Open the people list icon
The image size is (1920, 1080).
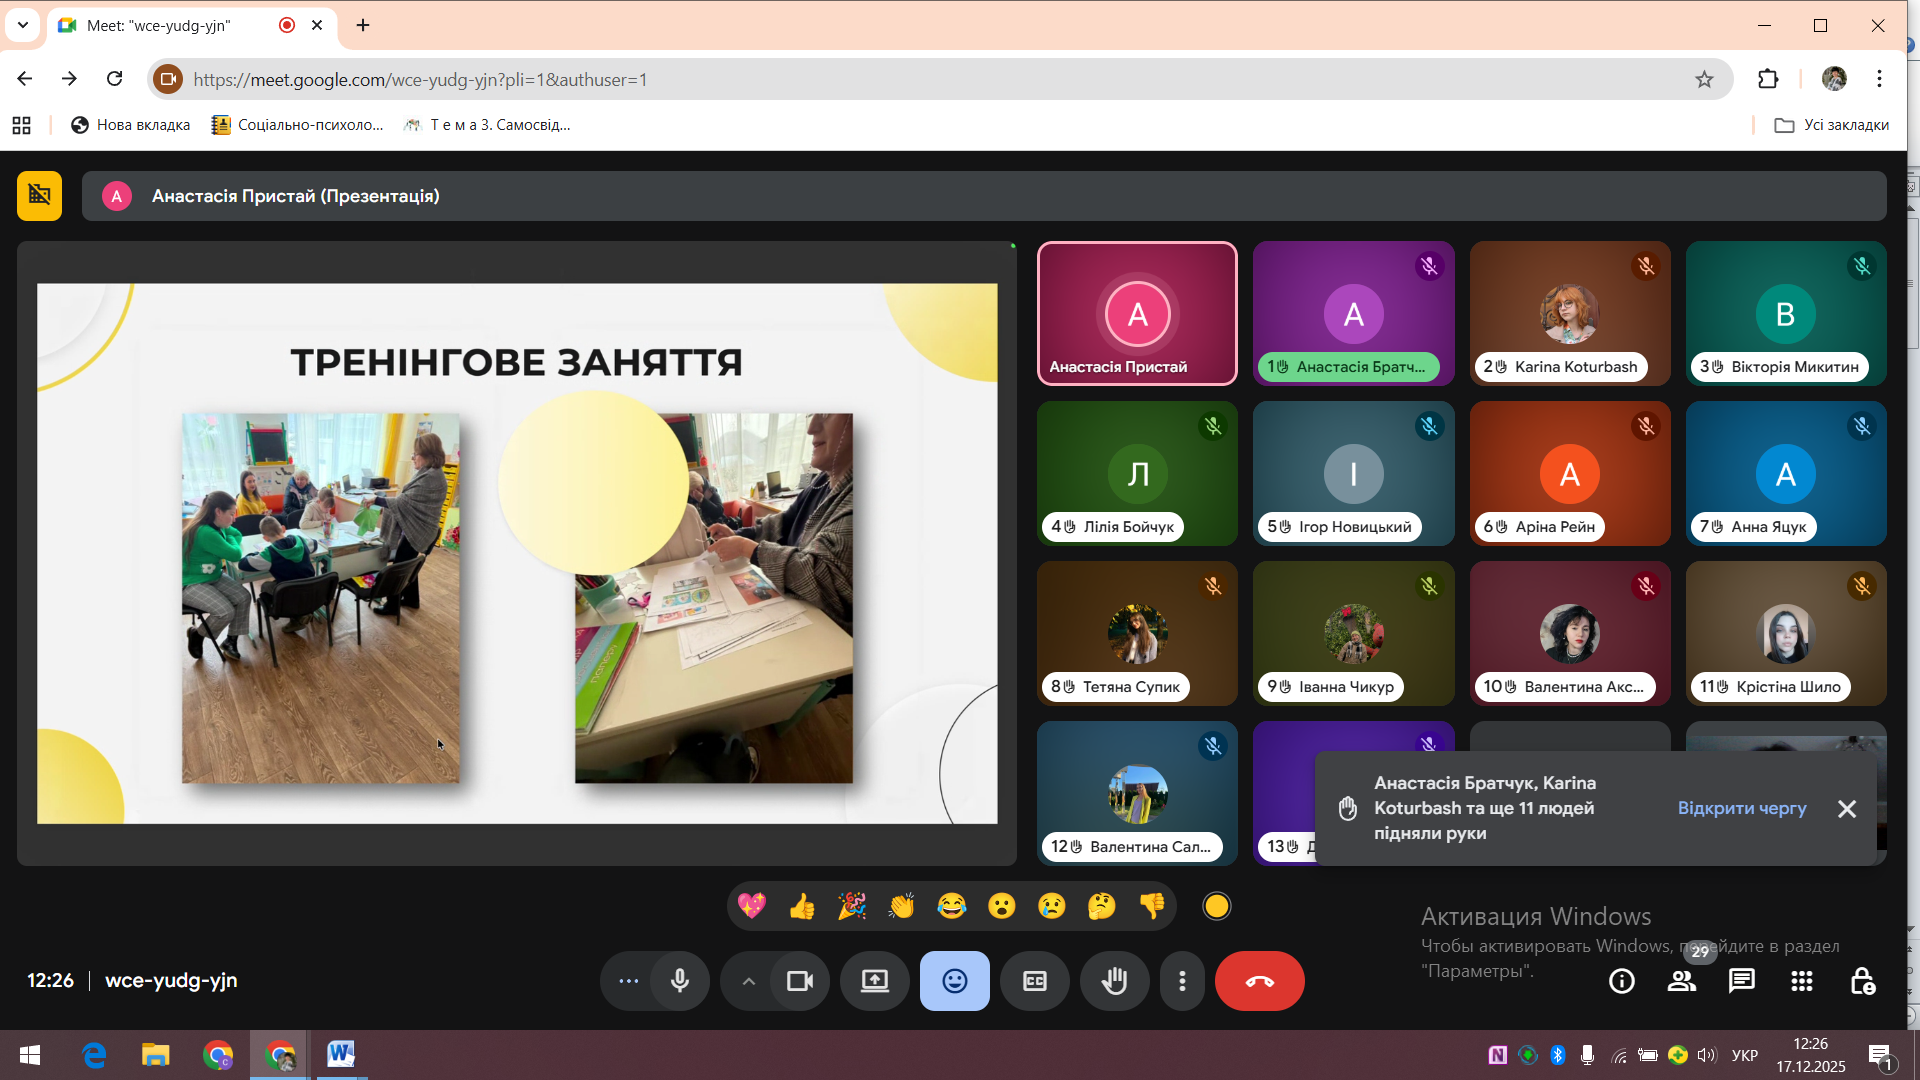click(1682, 981)
